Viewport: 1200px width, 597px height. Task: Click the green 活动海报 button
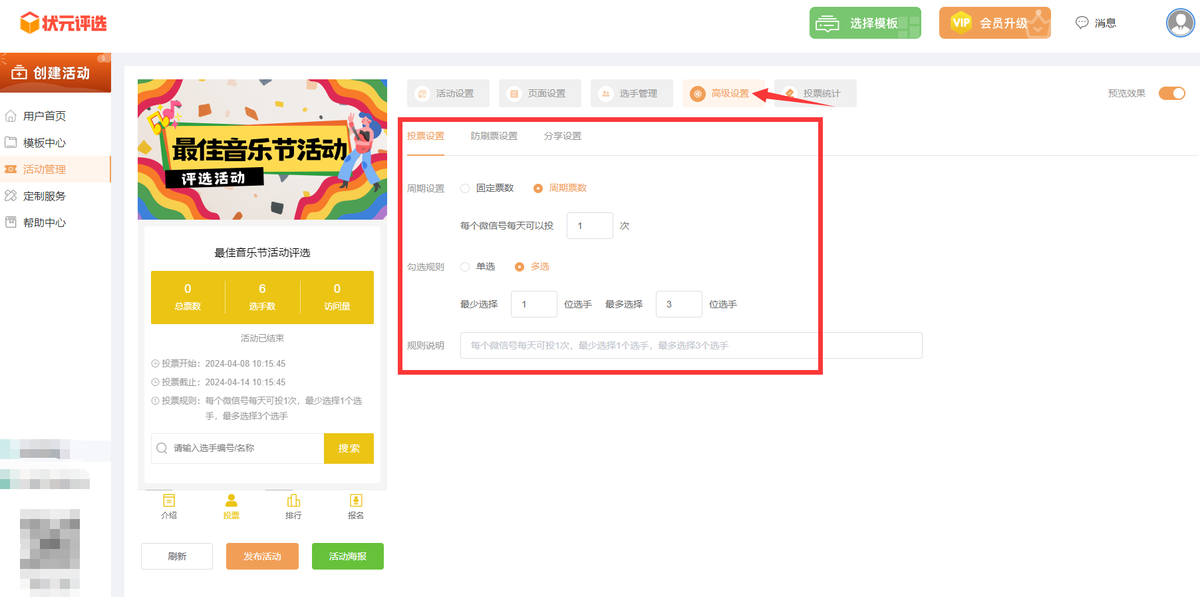[347, 556]
